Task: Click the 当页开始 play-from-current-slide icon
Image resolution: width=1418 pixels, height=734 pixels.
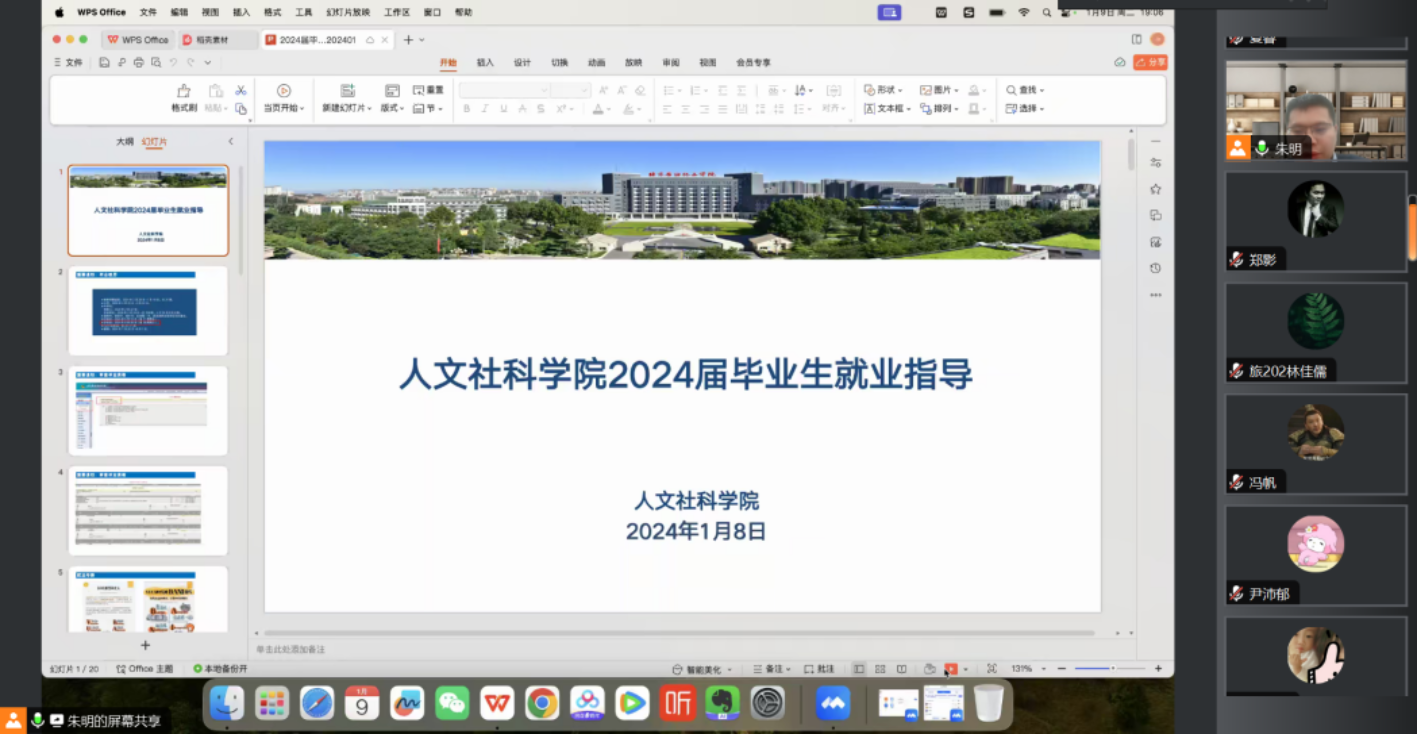Action: click(x=284, y=91)
